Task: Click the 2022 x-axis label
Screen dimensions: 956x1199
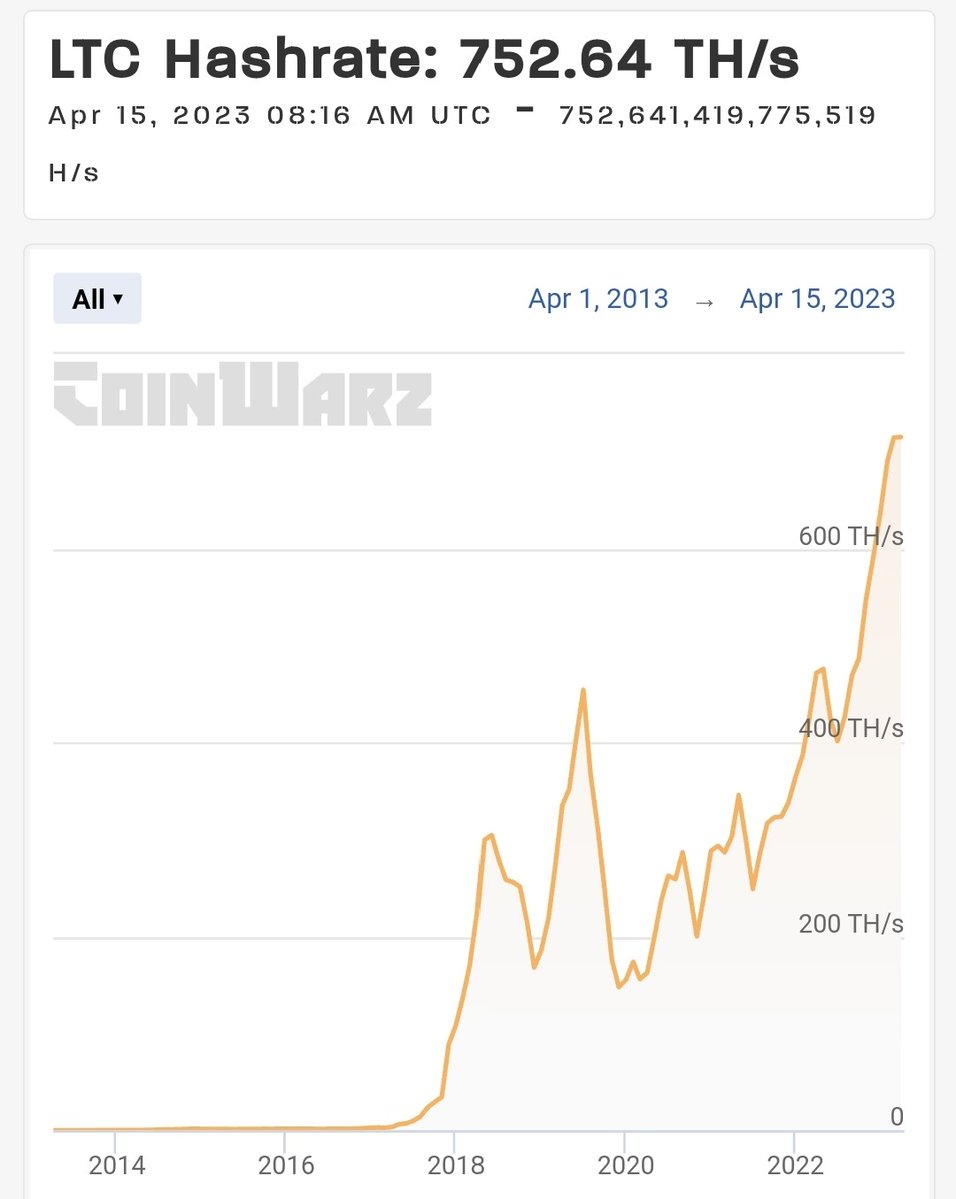Action: (795, 1165)
